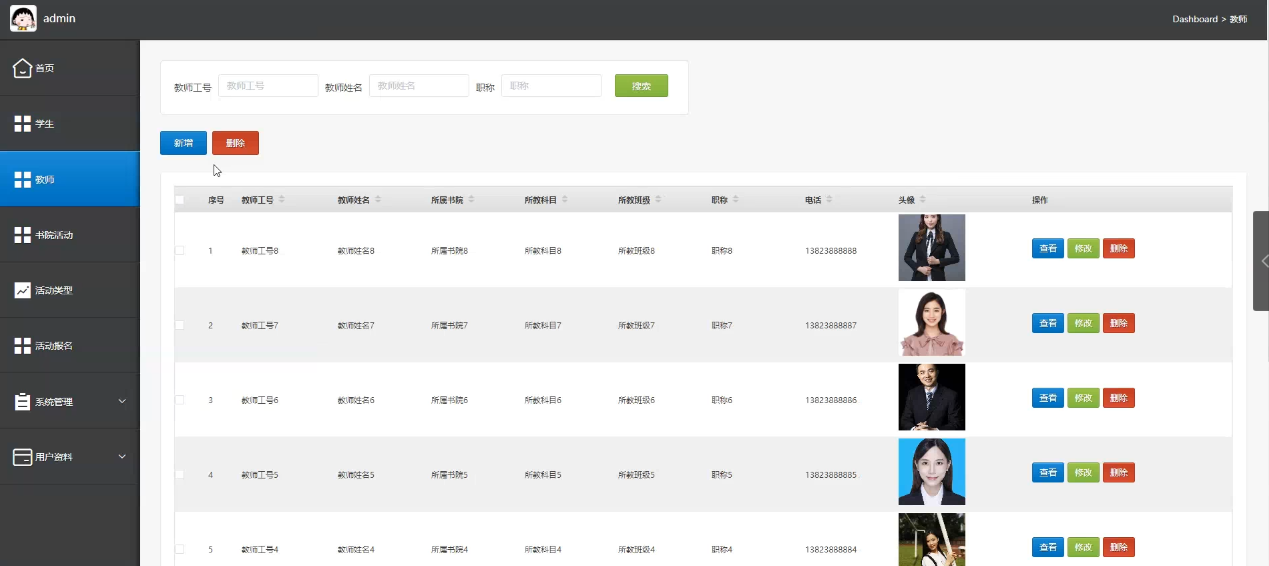Image resolution: width=1269 pixels, height=566 pixels.
Task: Click the home icon beside 首页
Action: (x=22, y=68)
